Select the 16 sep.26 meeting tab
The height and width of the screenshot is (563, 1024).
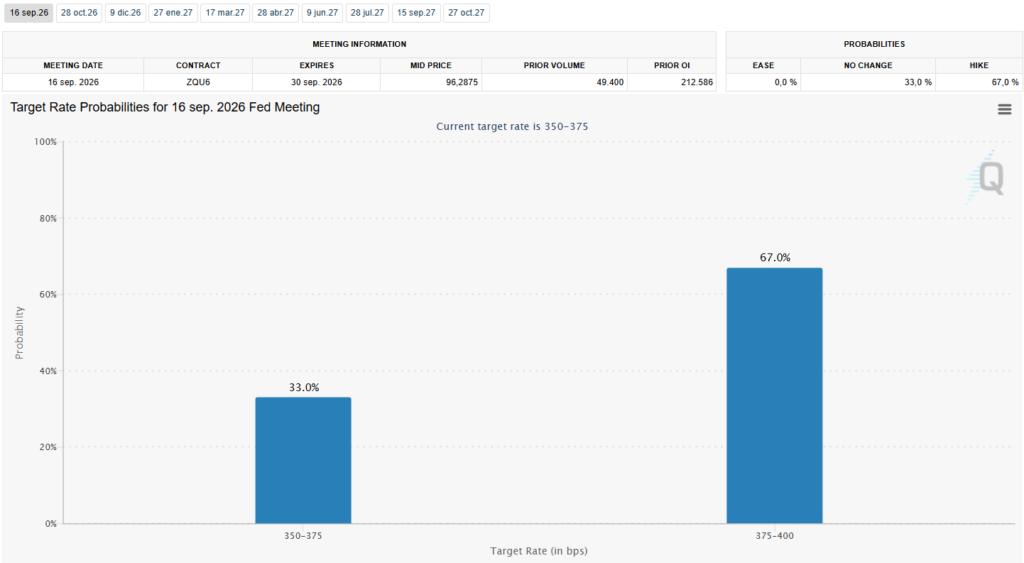[x=29, y=13]
